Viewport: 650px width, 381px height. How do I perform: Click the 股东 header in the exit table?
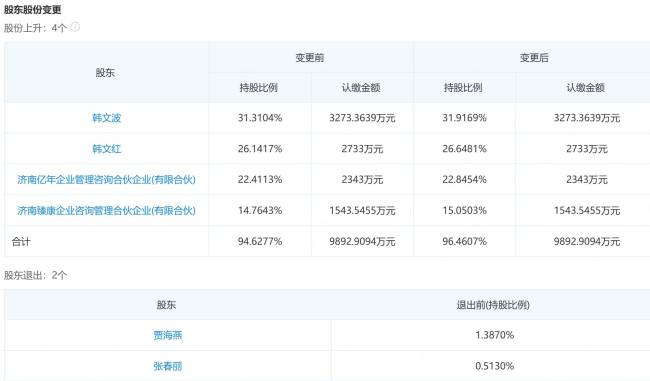pos(166,305)
